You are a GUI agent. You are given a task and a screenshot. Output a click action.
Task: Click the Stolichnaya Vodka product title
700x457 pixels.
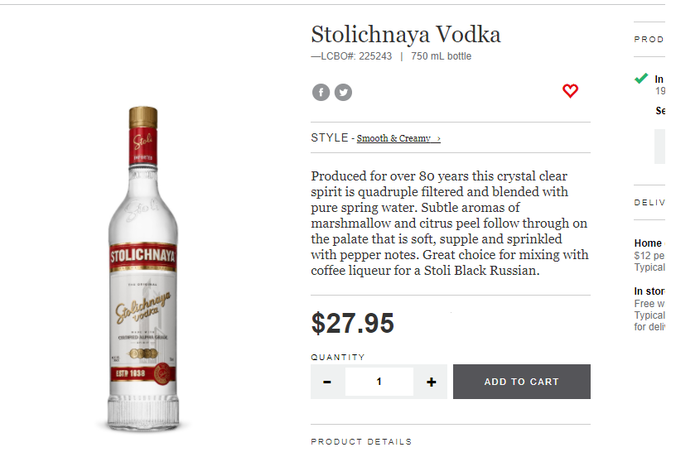click(405, 35)
